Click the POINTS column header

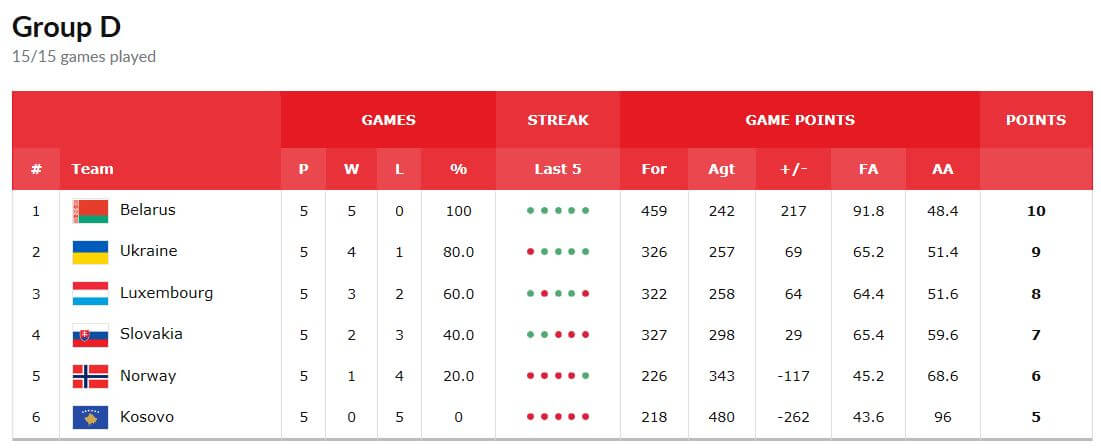(x=1035, y=120)
